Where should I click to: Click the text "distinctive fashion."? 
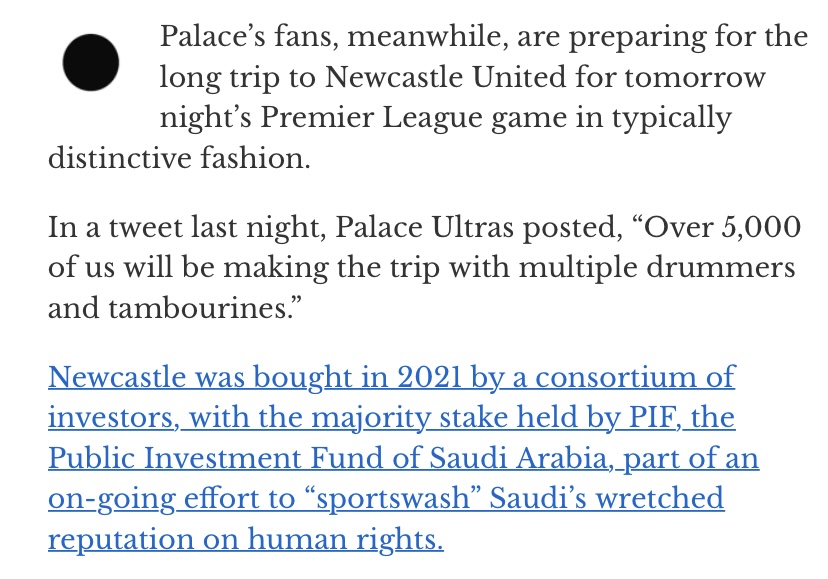(179, 158)
